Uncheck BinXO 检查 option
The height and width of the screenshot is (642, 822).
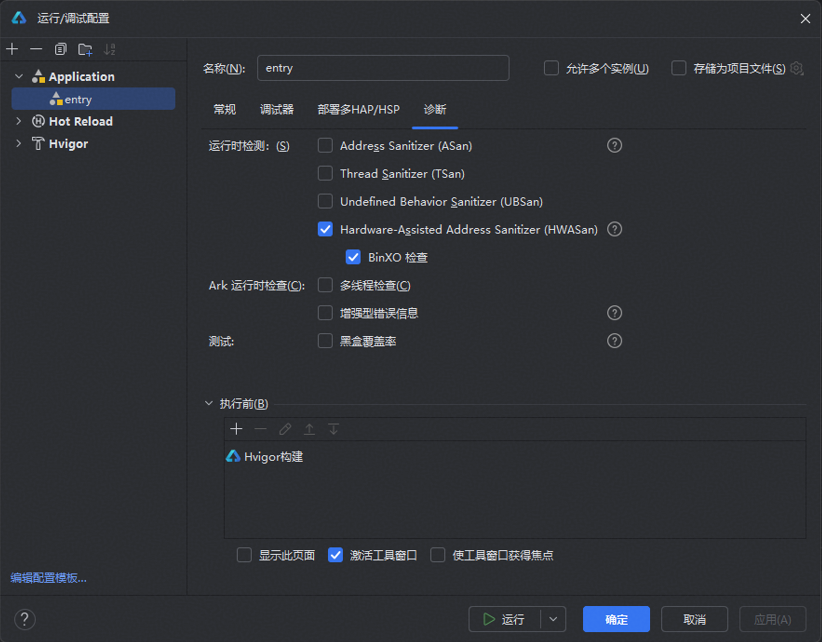[x=353, y=257]
